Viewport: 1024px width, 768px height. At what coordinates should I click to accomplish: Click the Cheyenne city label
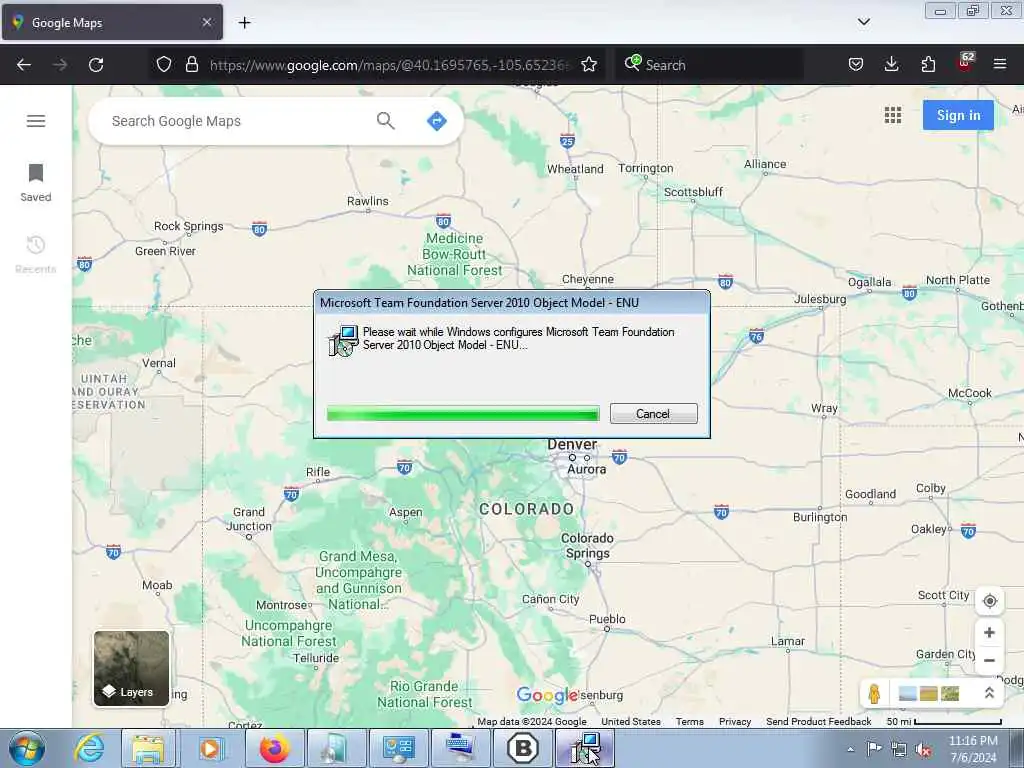[x=588, y=279]
